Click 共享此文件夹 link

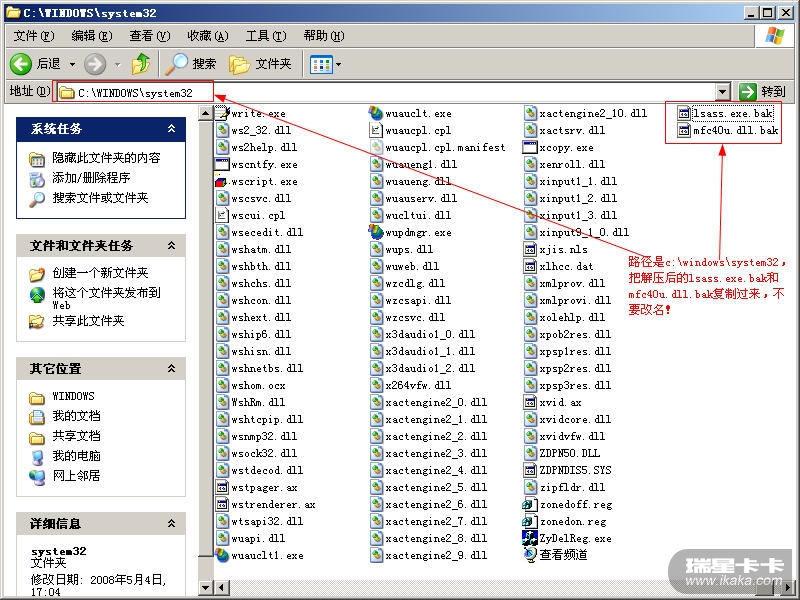click(x=88, y=320)
